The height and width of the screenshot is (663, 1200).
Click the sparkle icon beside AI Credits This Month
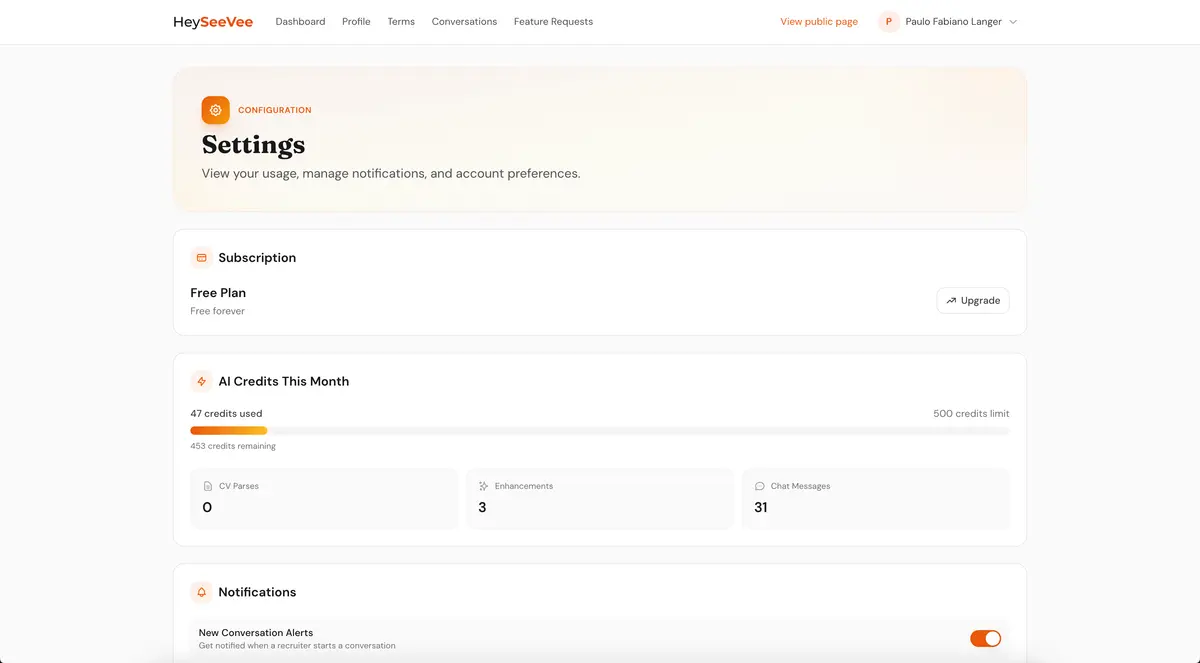[201, 381]
